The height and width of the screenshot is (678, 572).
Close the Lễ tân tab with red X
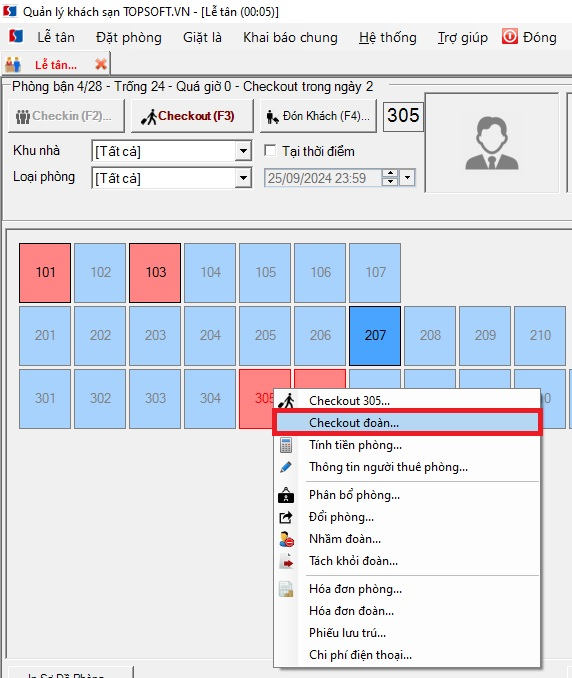[x=101, y=65]
